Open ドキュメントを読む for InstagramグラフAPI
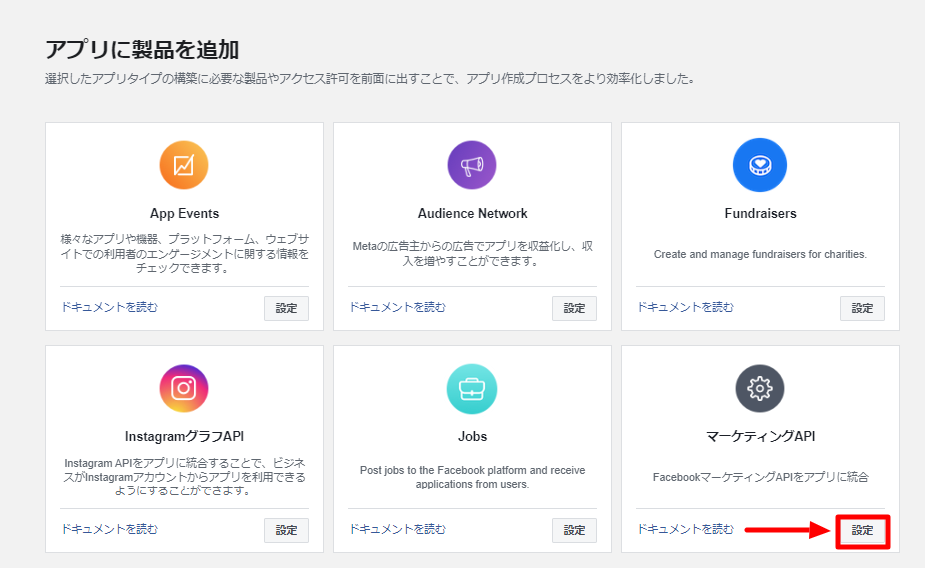This screenshot has height=568, width=925. (x=110, y=529)
